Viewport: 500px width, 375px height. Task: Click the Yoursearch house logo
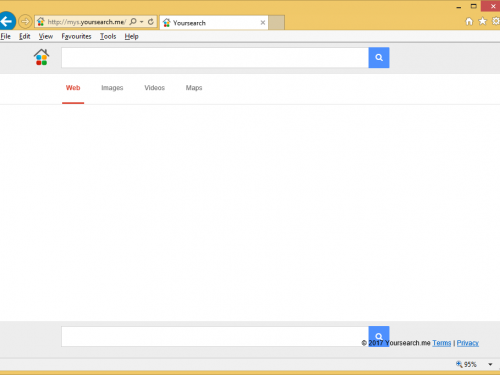(41, 57)
